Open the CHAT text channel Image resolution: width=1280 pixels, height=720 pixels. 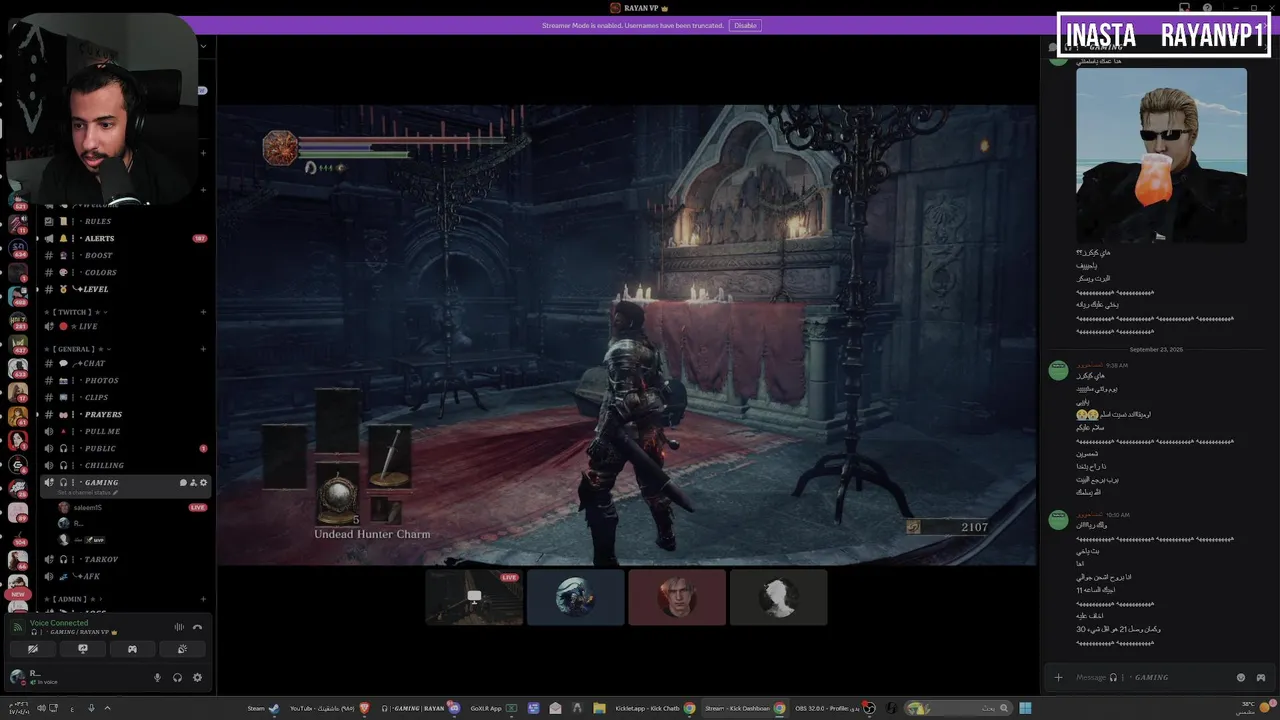click(125, 363)
